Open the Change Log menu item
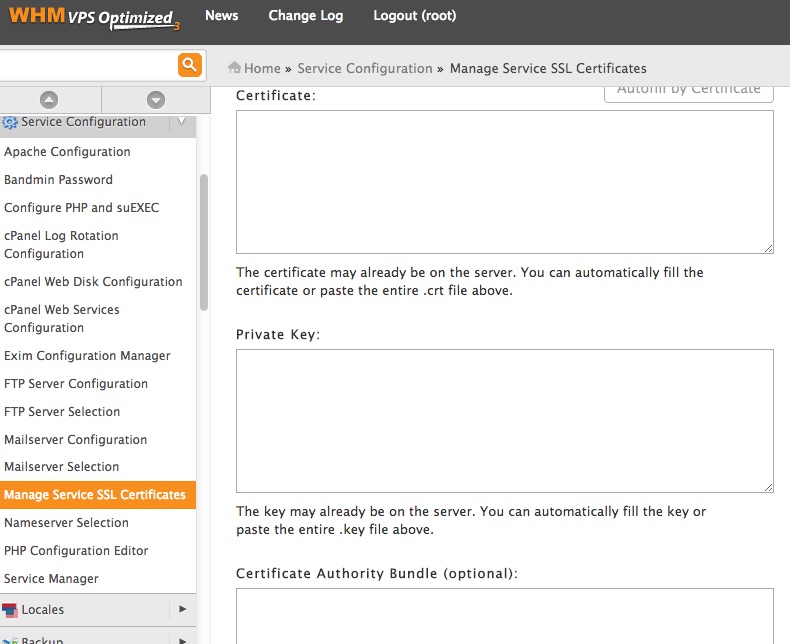Viewport: 790px width, 644px height. 305,16
